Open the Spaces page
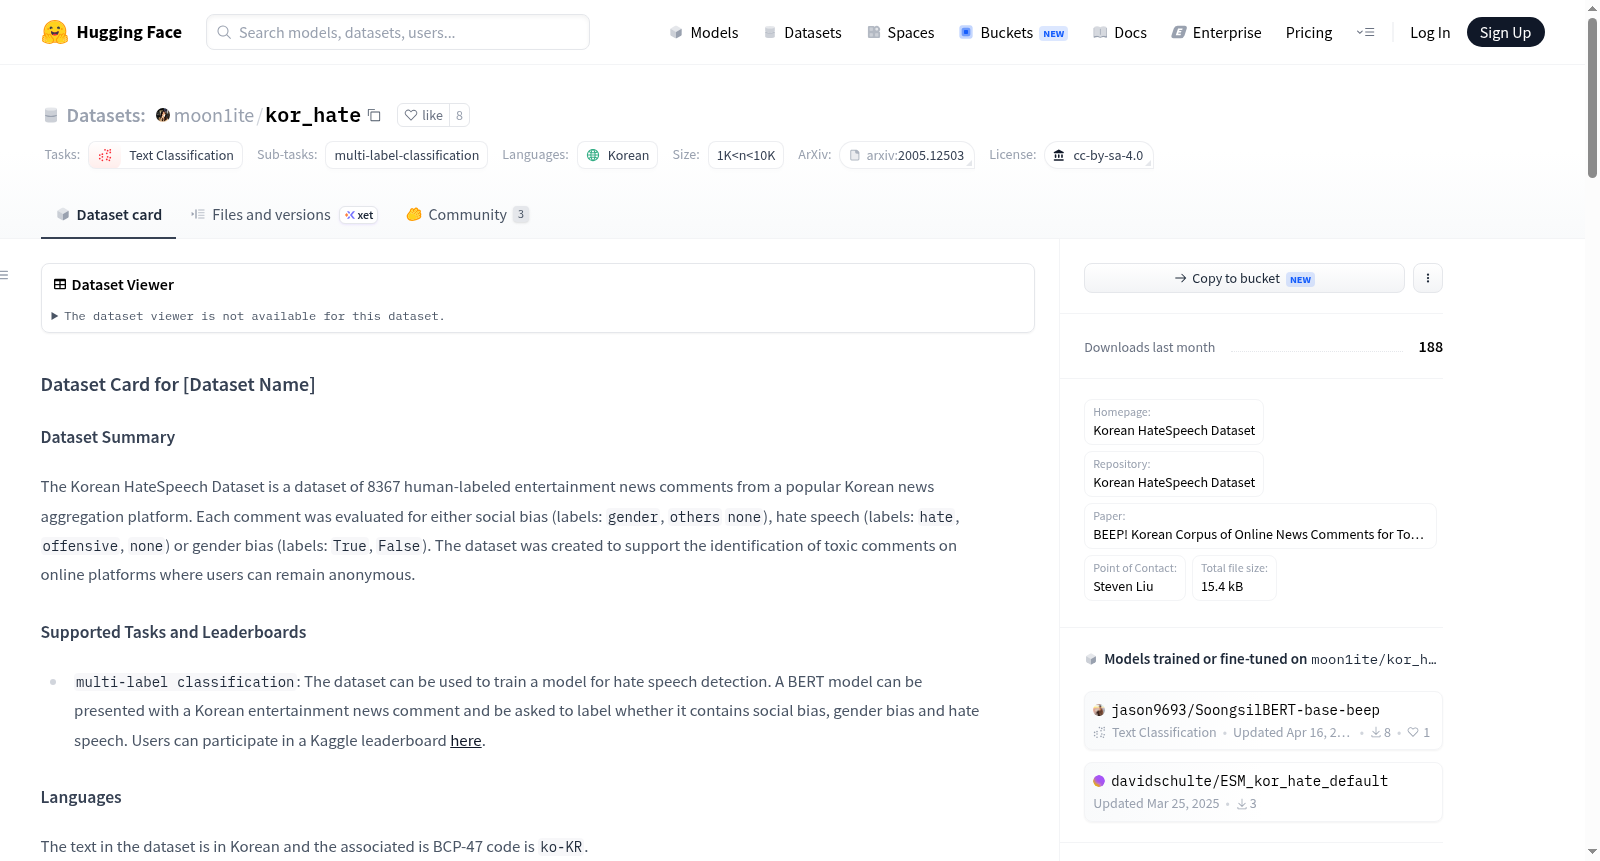The image size is (1600, 861). pos(900,33)
